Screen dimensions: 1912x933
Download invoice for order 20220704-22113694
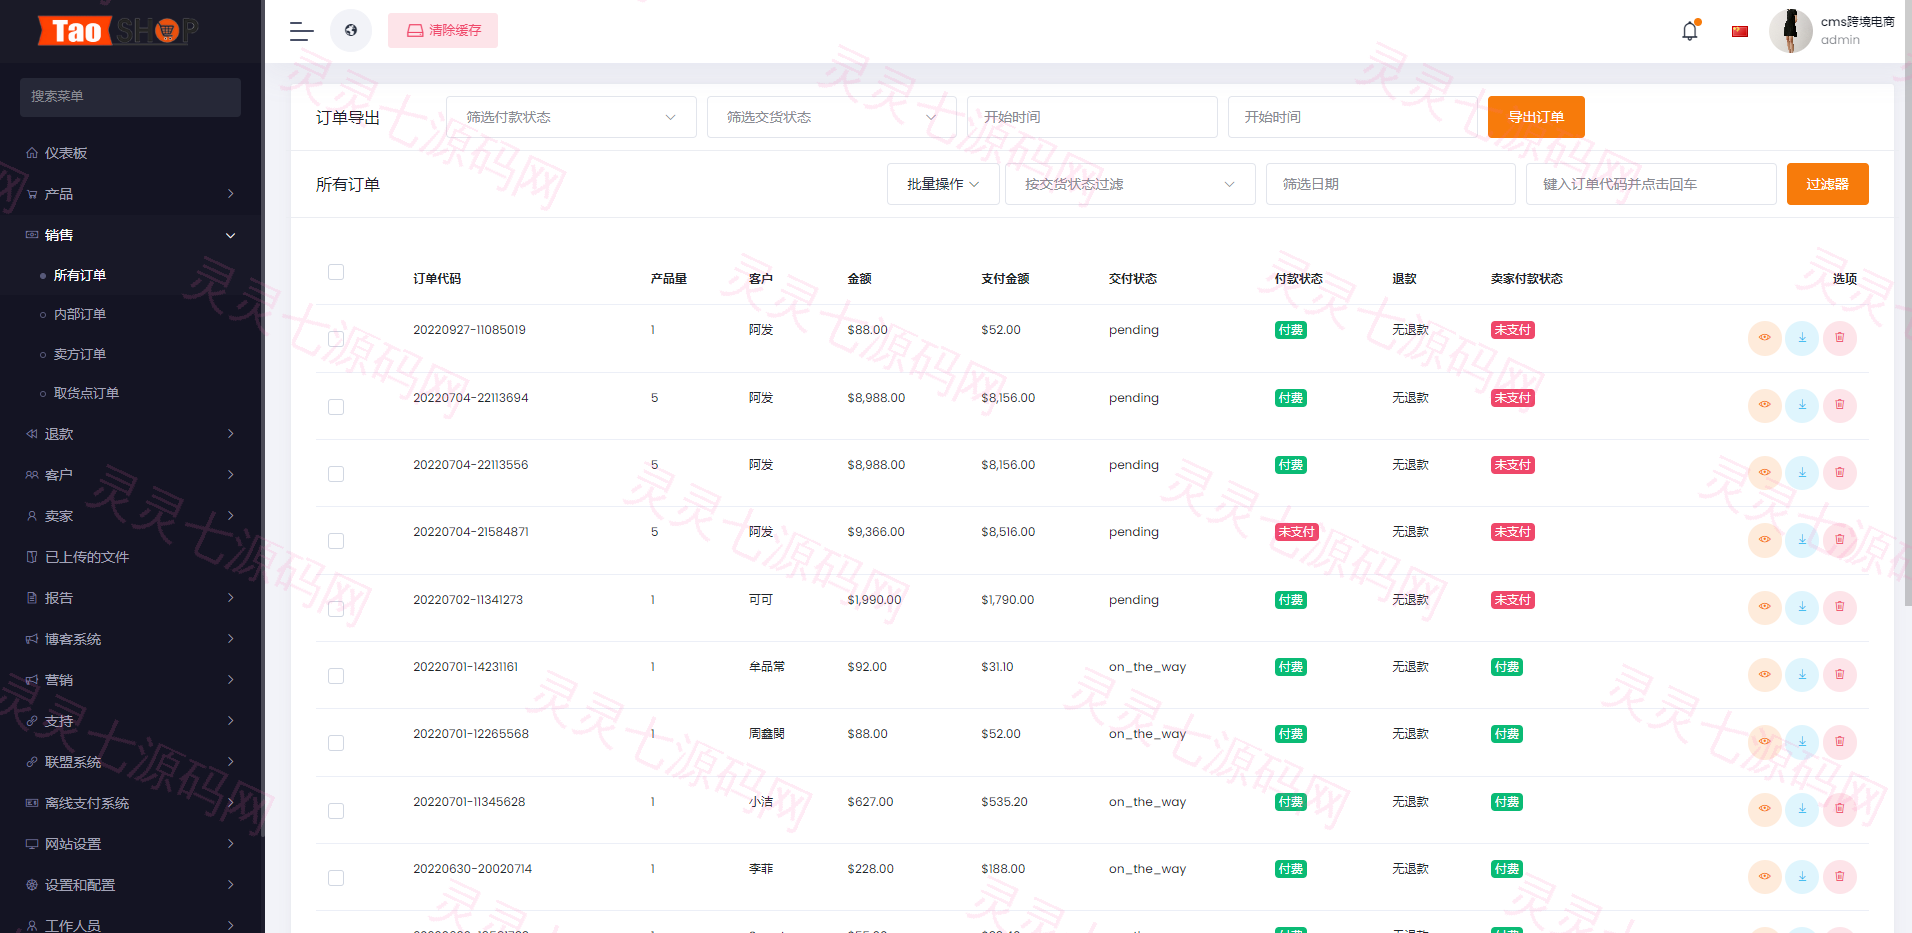(1802, 405)
